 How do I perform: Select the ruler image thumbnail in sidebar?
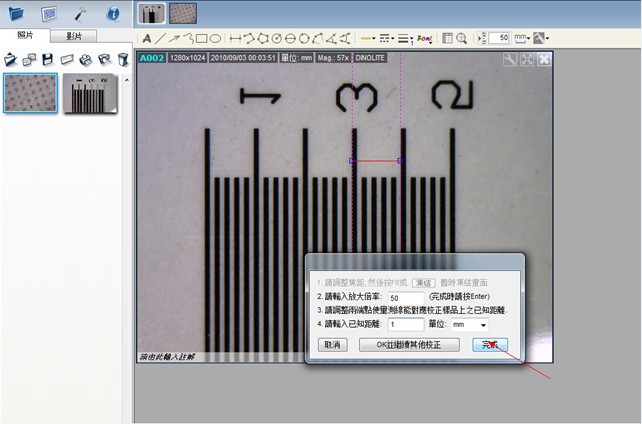90,93
